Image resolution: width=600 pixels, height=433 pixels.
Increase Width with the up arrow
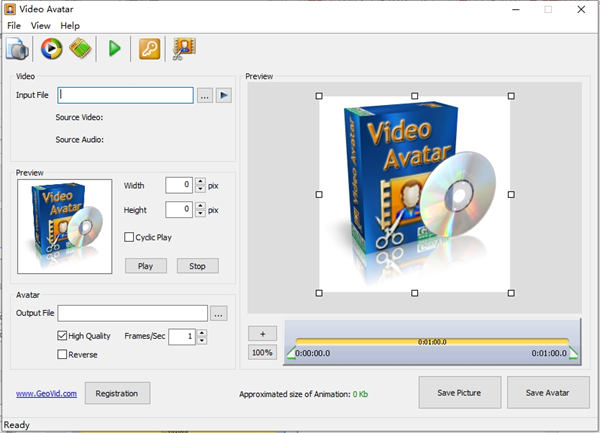coord(200,181)
